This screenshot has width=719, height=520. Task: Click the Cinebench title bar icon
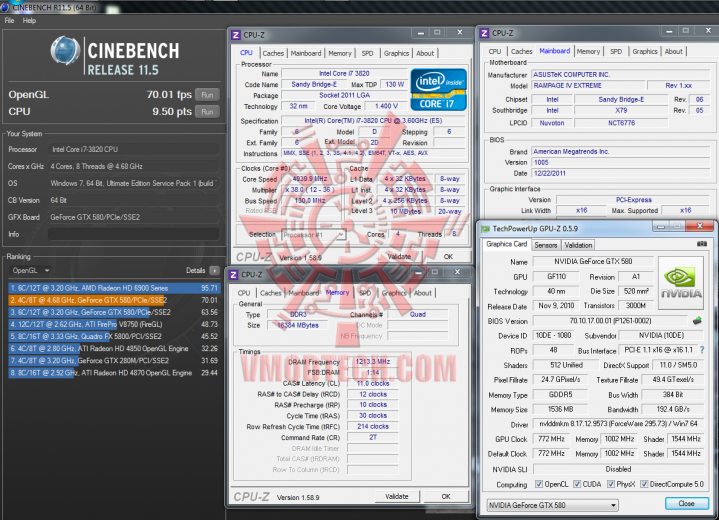[5, 7]
